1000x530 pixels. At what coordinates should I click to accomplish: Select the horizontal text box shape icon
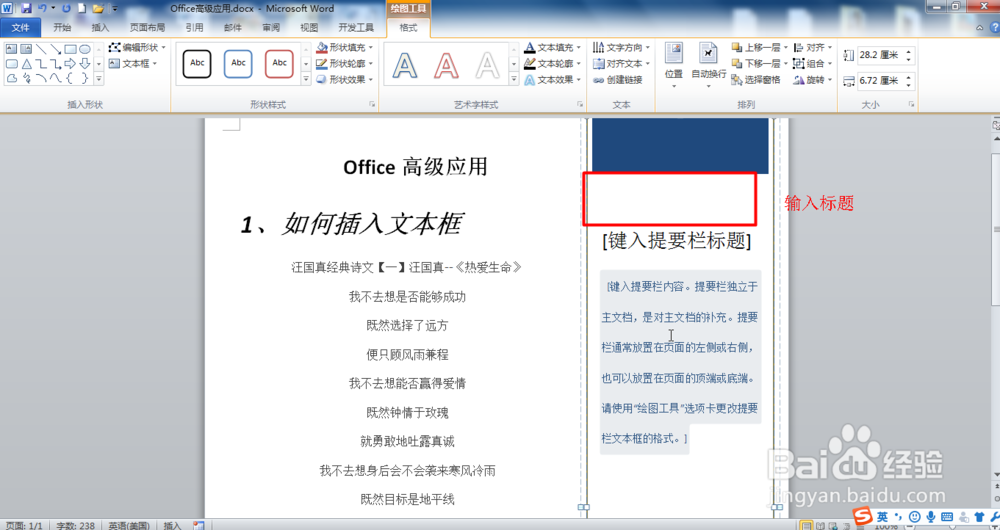point(11,49)
